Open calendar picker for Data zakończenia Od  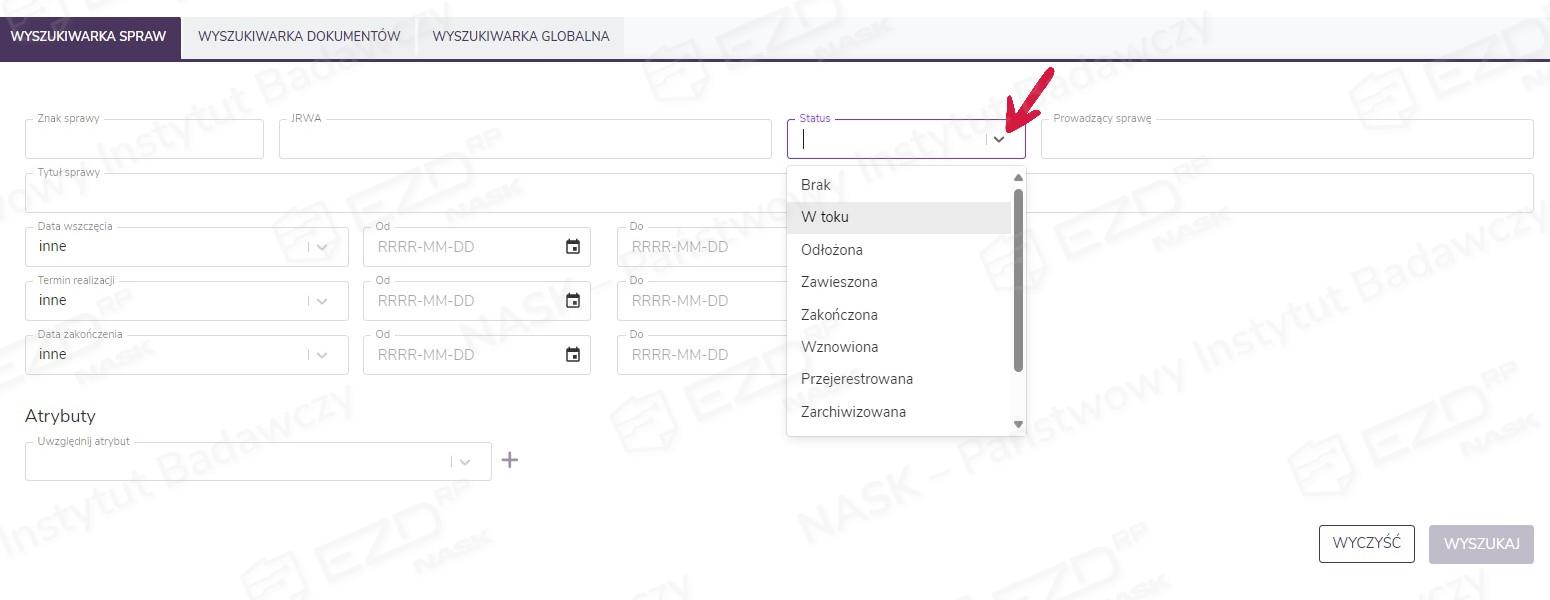(x=573, y=355)
